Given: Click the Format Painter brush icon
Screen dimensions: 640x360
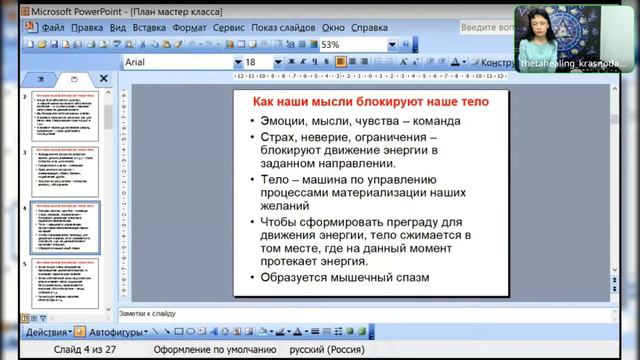Looking at the screenshot, I should (178, 44).
